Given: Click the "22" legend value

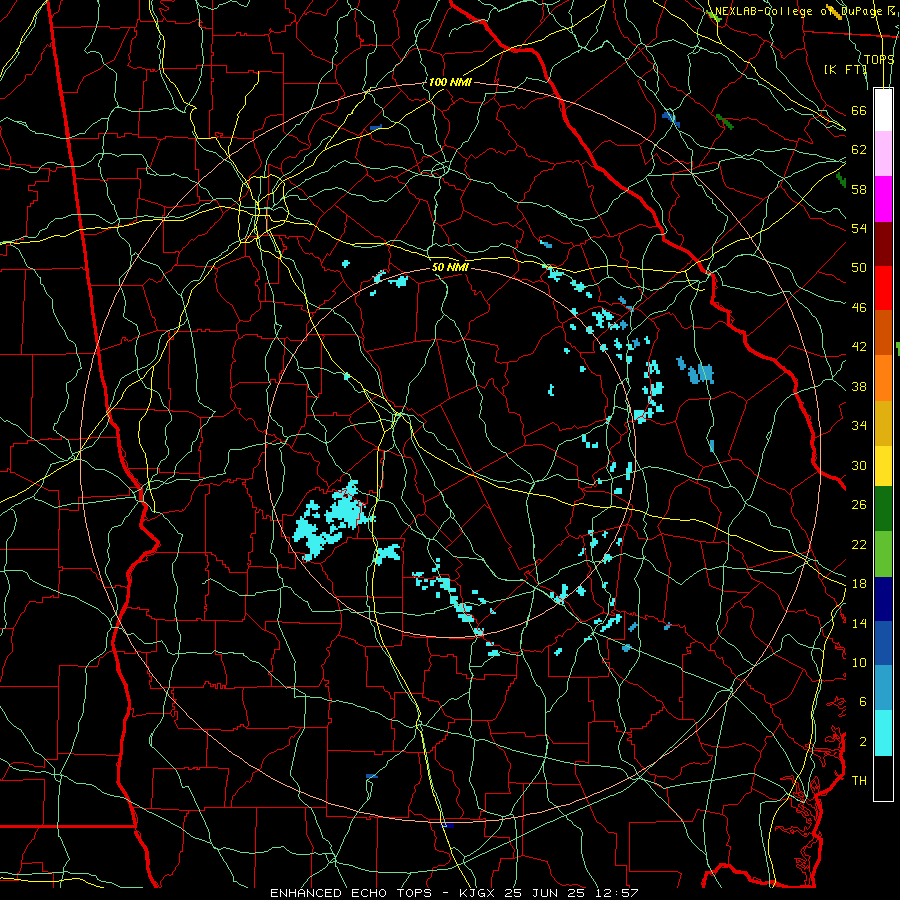Looking at the screenshot, I should click(859, 544).
